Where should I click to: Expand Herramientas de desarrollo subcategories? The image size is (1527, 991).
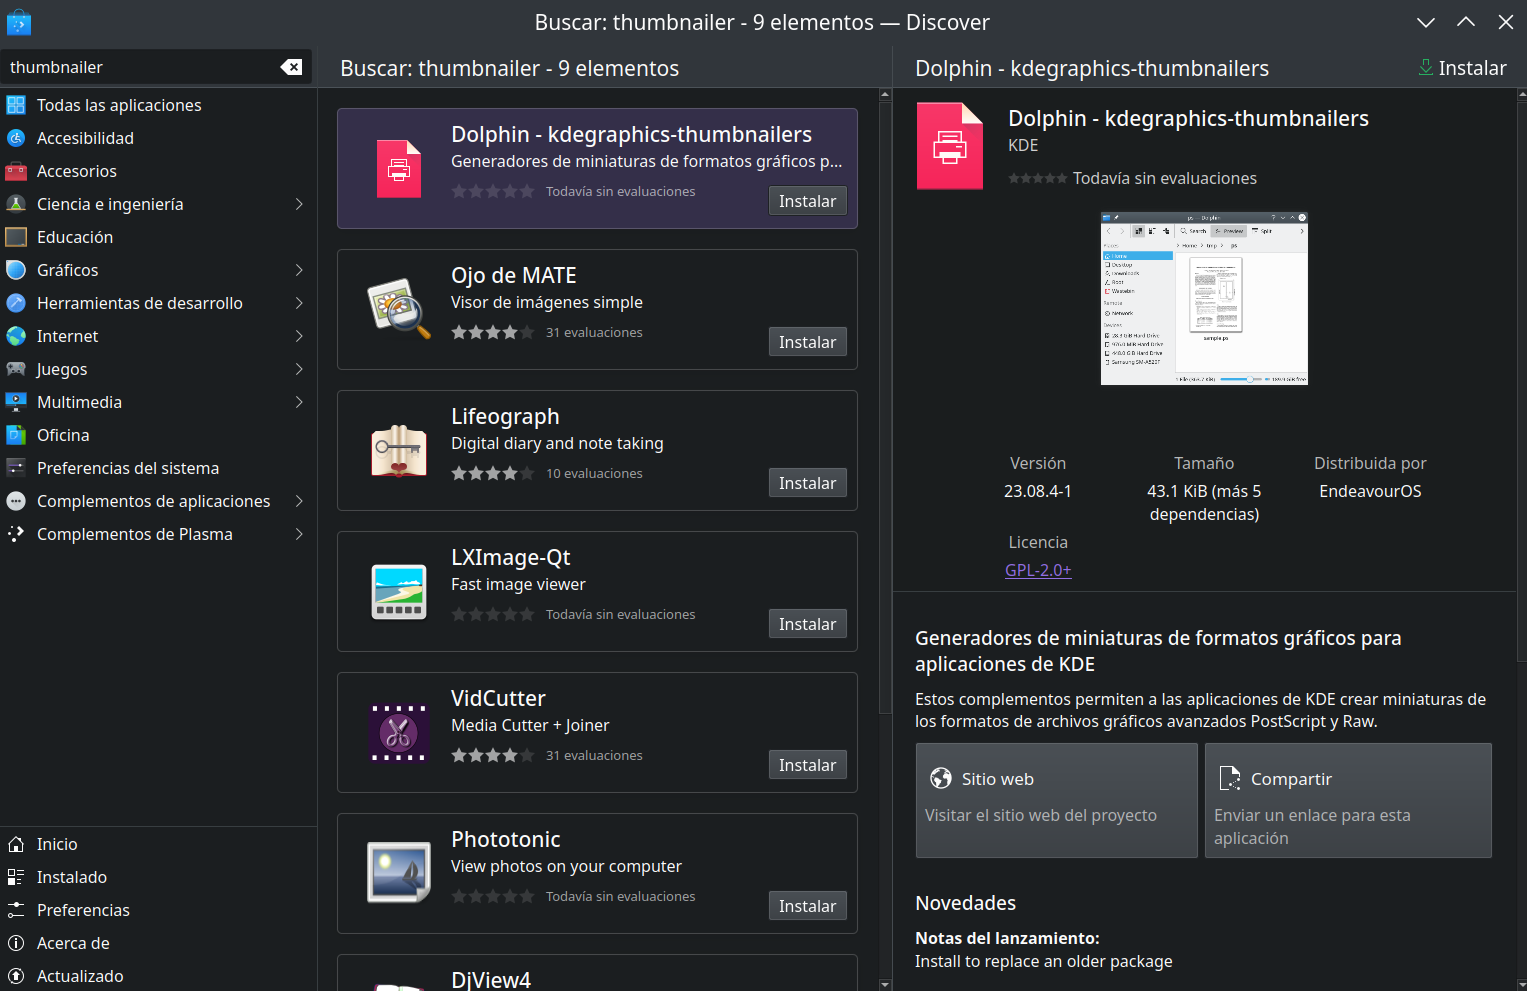[299, 303]
